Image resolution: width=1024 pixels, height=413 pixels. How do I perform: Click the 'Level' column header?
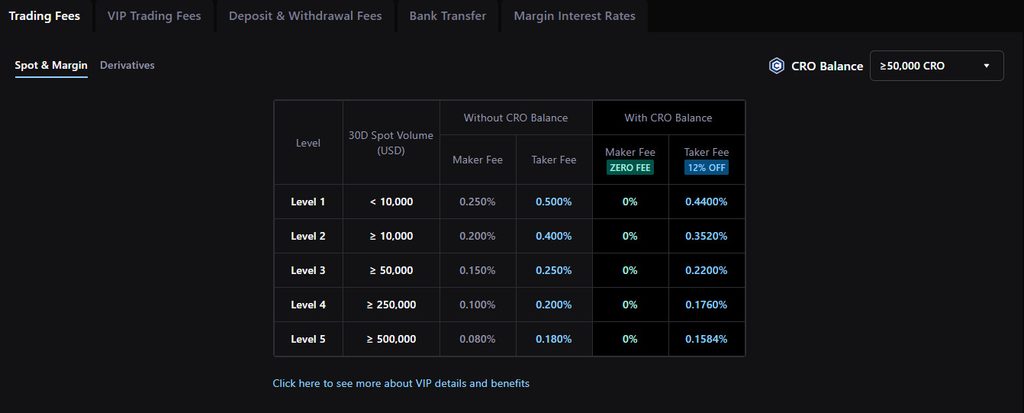308,142
